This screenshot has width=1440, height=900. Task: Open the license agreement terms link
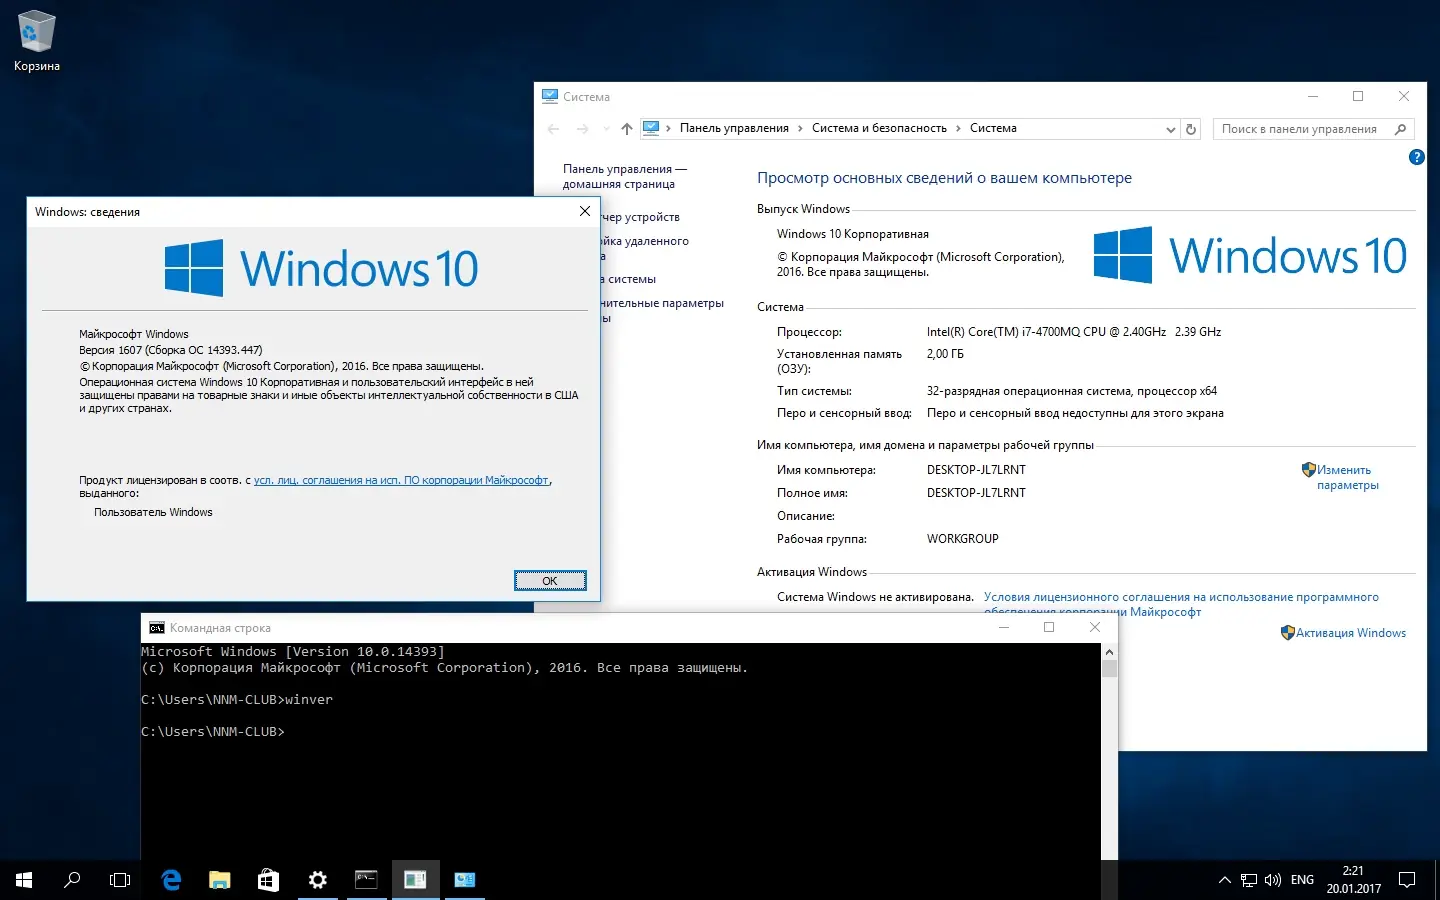[x=1181, y=604]
